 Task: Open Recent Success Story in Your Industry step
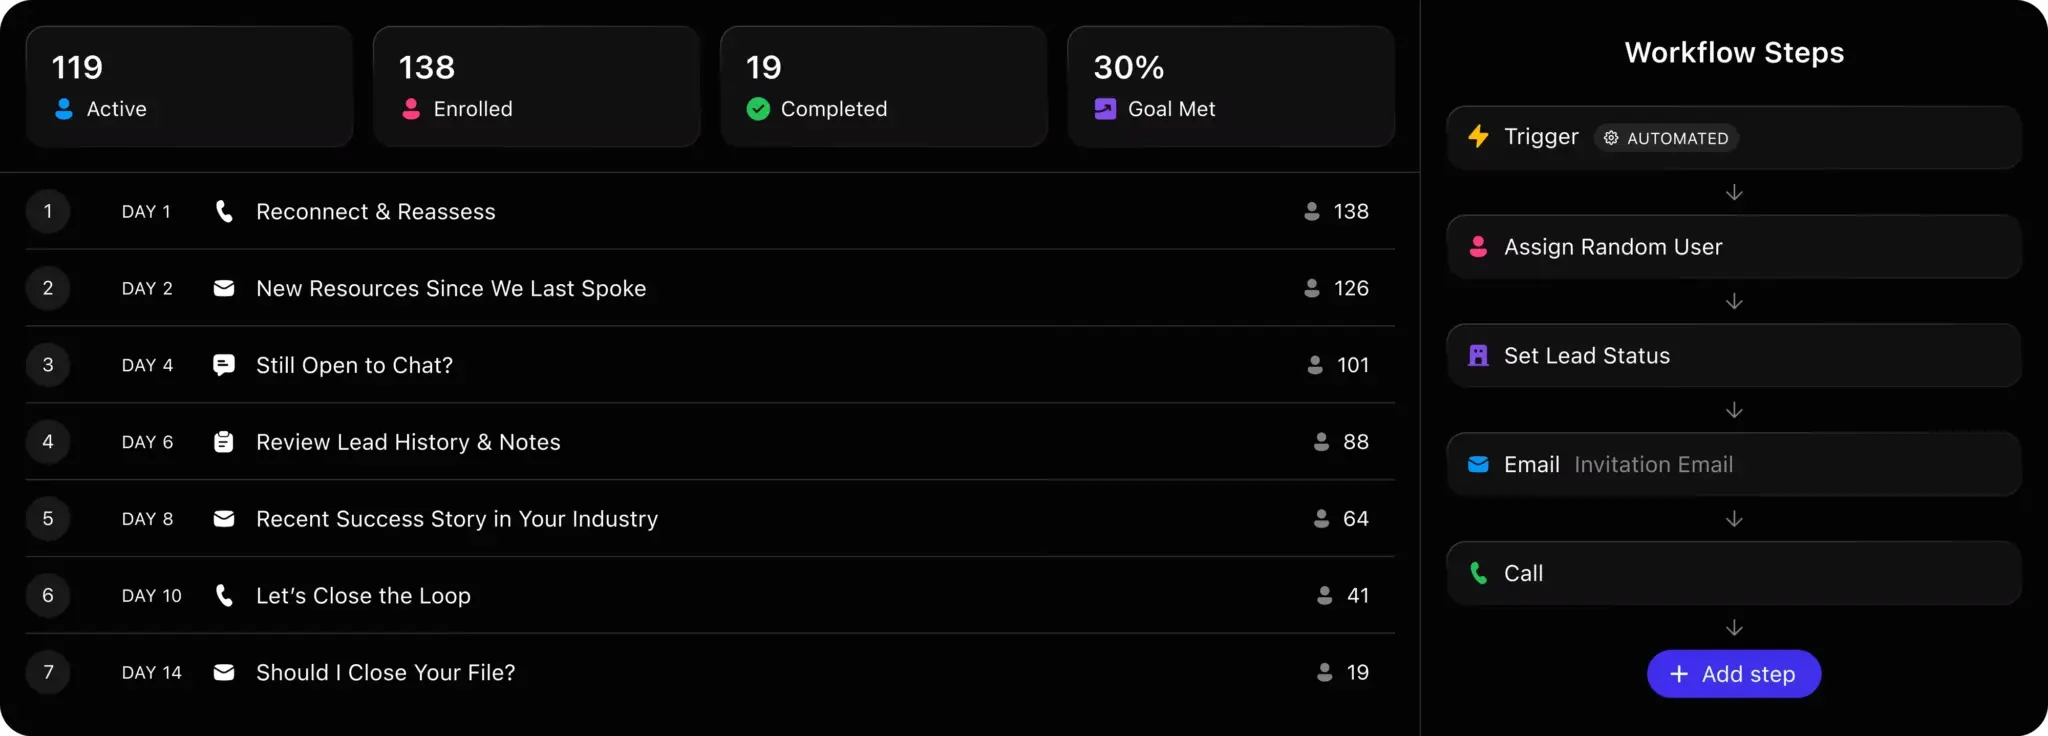(457, 519)
